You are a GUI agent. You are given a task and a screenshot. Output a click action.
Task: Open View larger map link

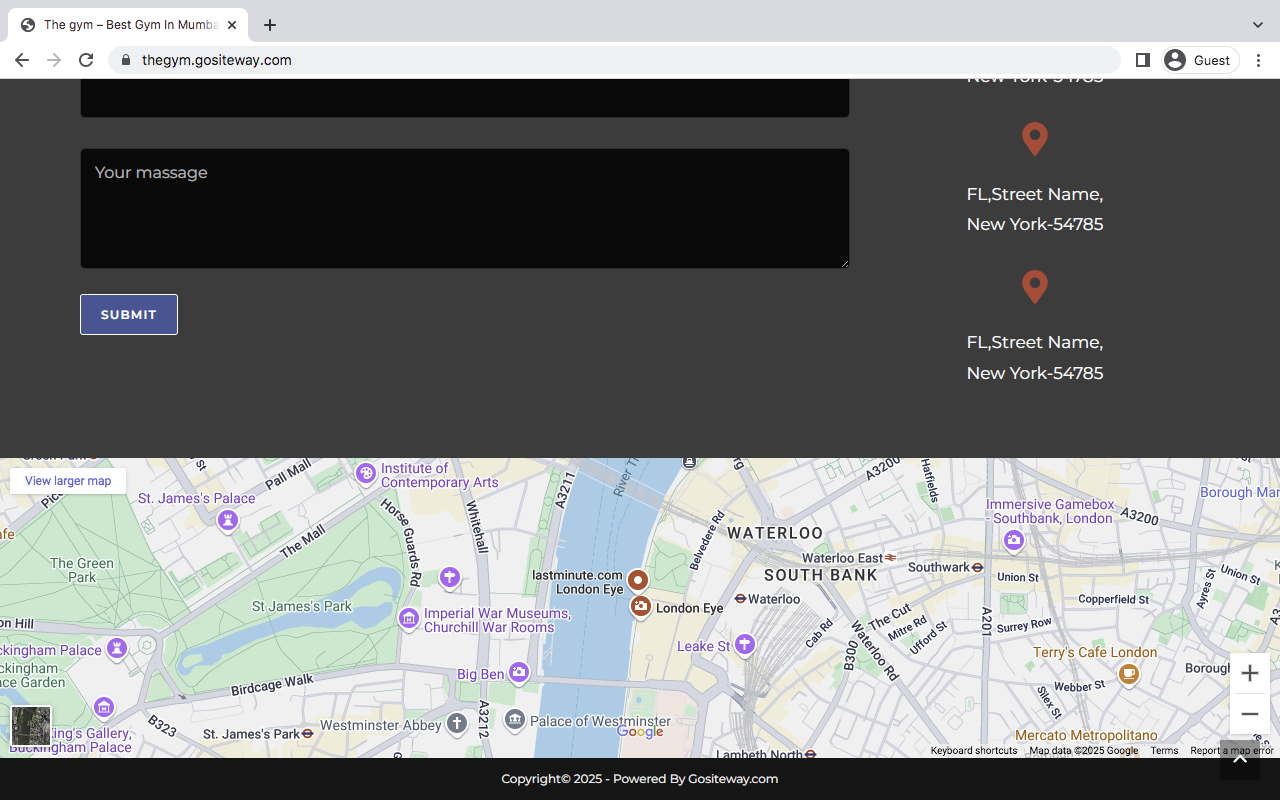click(68, 481)
